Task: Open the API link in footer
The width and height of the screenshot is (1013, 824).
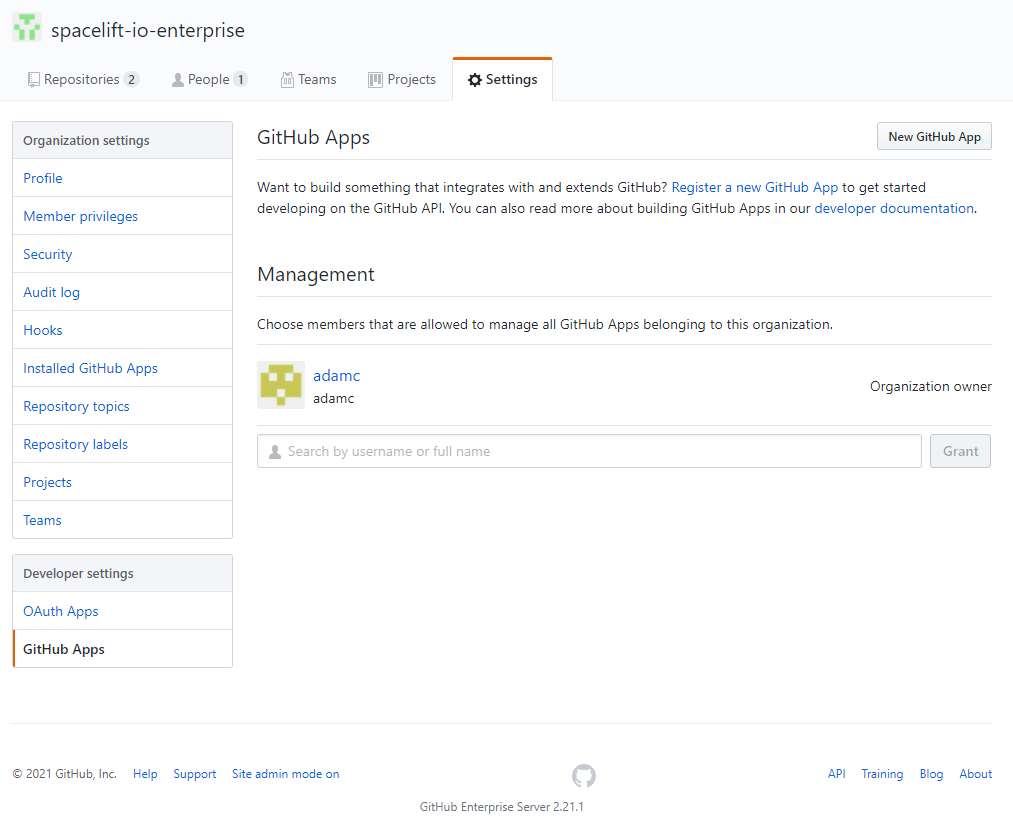Action: tap(836, 774)
